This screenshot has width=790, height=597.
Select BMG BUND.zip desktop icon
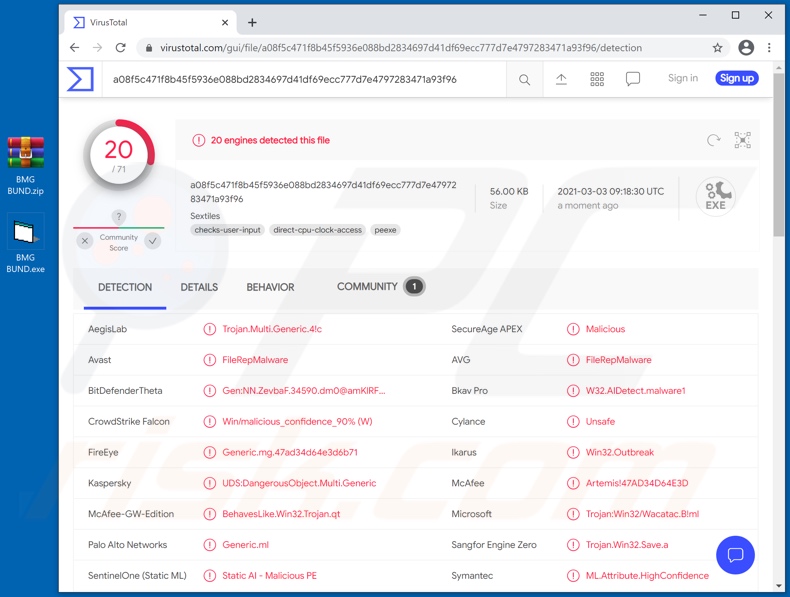[x=25, y=166]
